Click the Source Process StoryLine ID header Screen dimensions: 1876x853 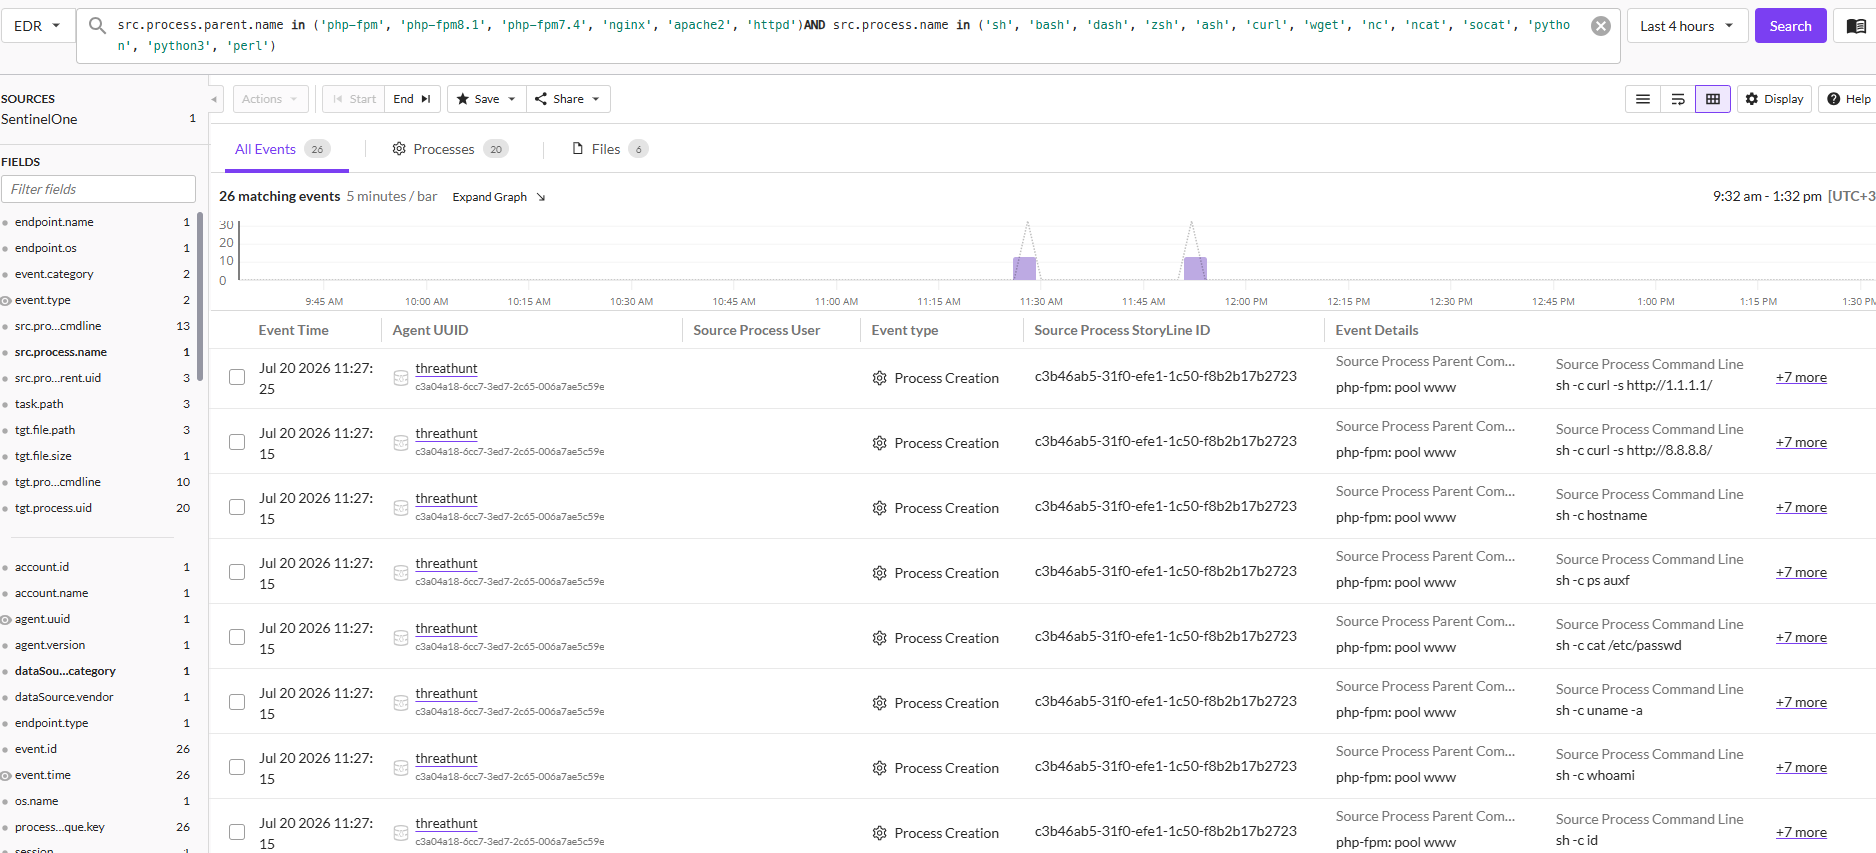point(1122,330)
